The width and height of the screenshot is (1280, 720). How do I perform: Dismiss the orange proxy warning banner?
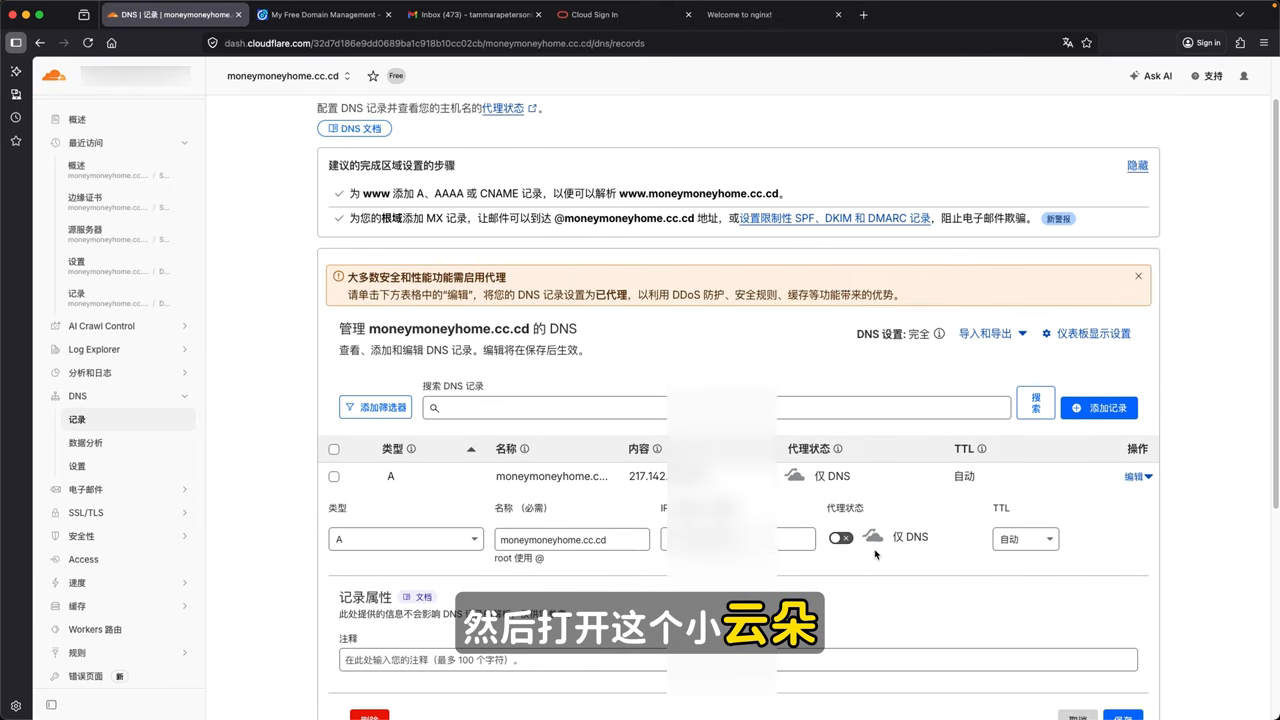1138,276
